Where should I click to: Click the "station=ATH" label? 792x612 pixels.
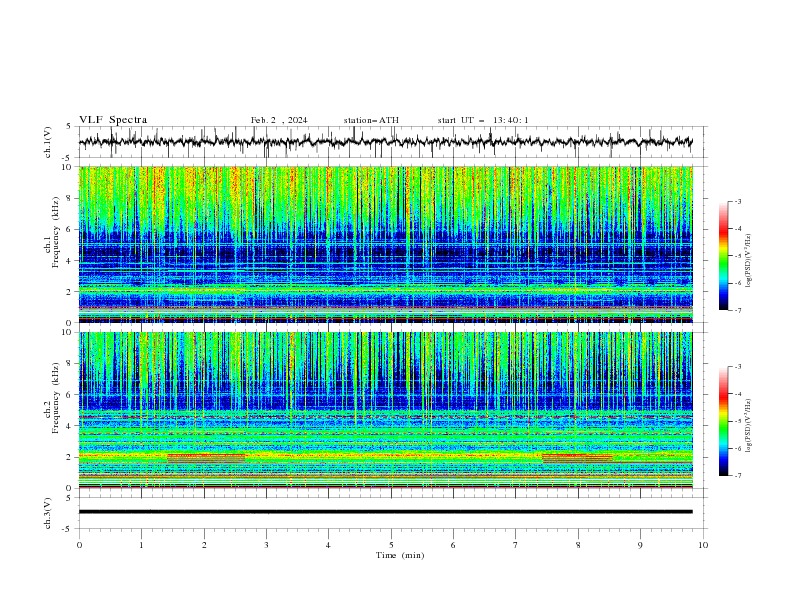coord(371,120)
